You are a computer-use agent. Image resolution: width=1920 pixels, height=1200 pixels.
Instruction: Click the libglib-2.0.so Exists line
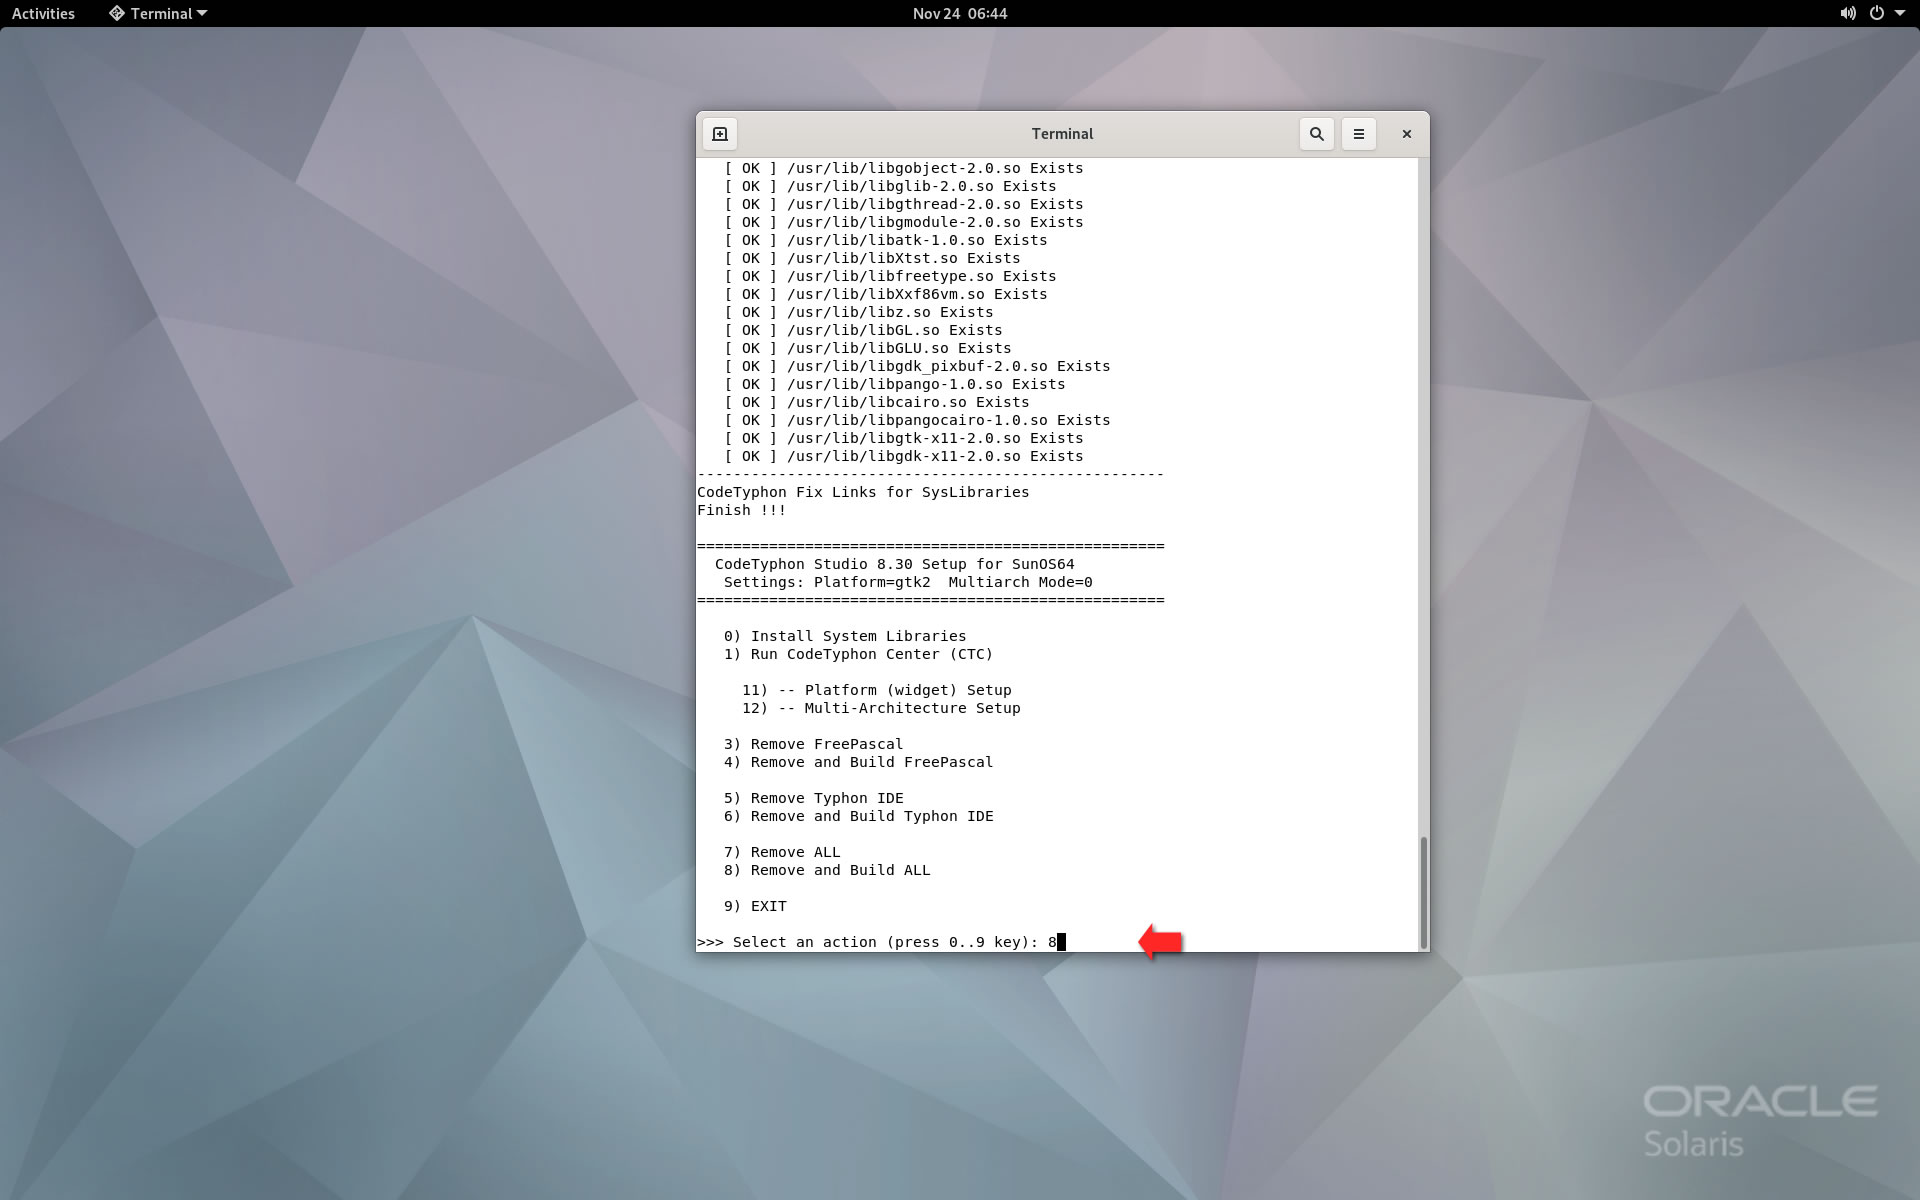point(890,186)
